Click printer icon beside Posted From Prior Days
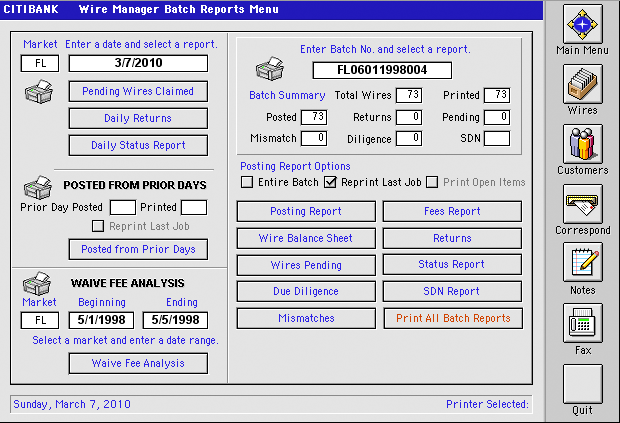The width and height of the screenshot is (620, 423). pyautogui.click(x=38, y=187)
